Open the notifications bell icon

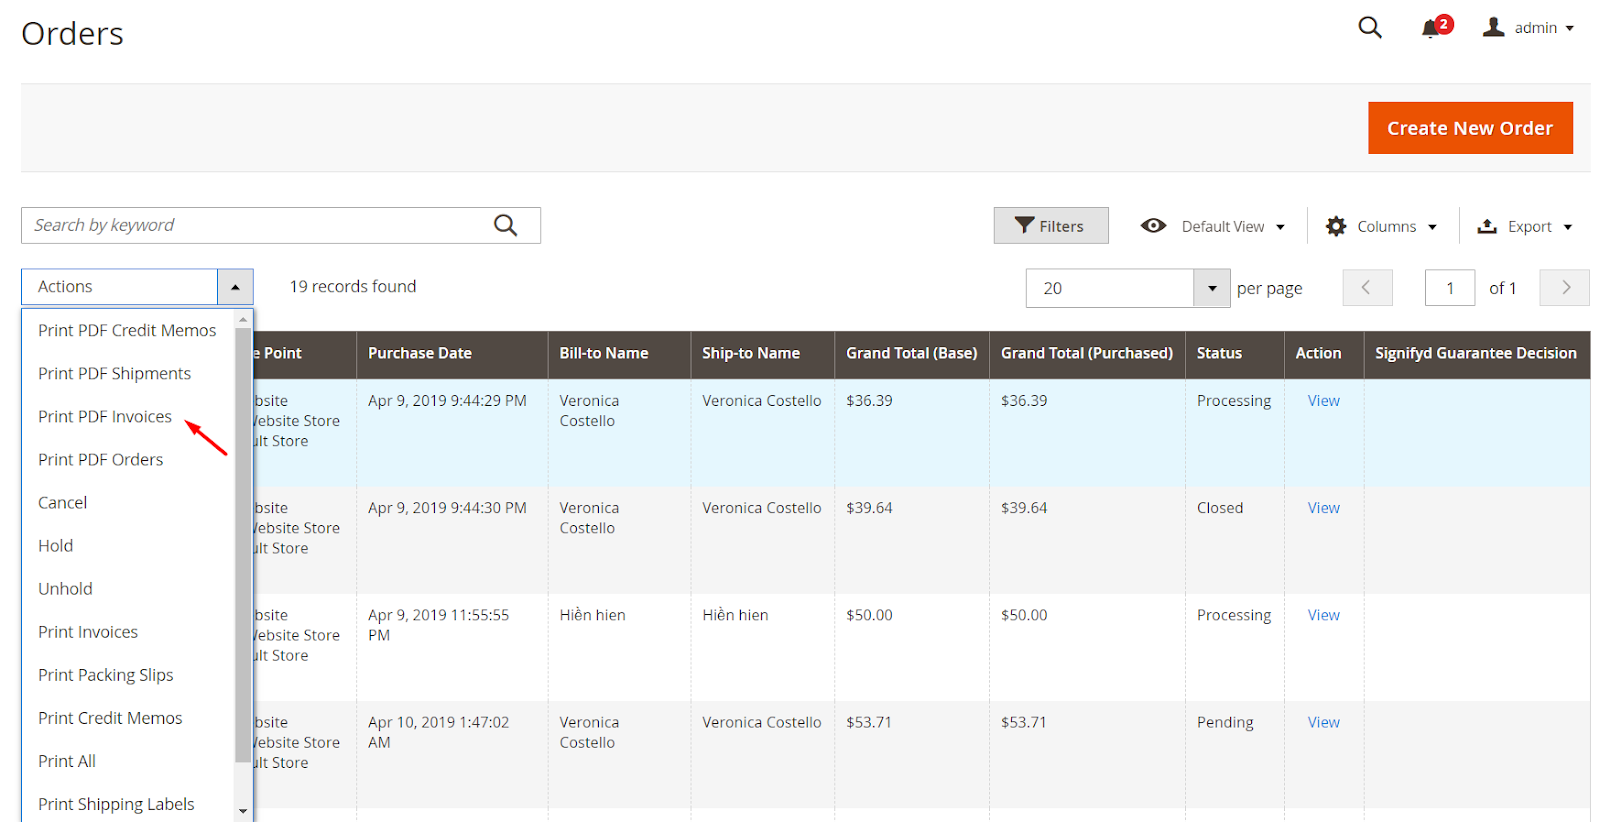tap(1431, 28)
